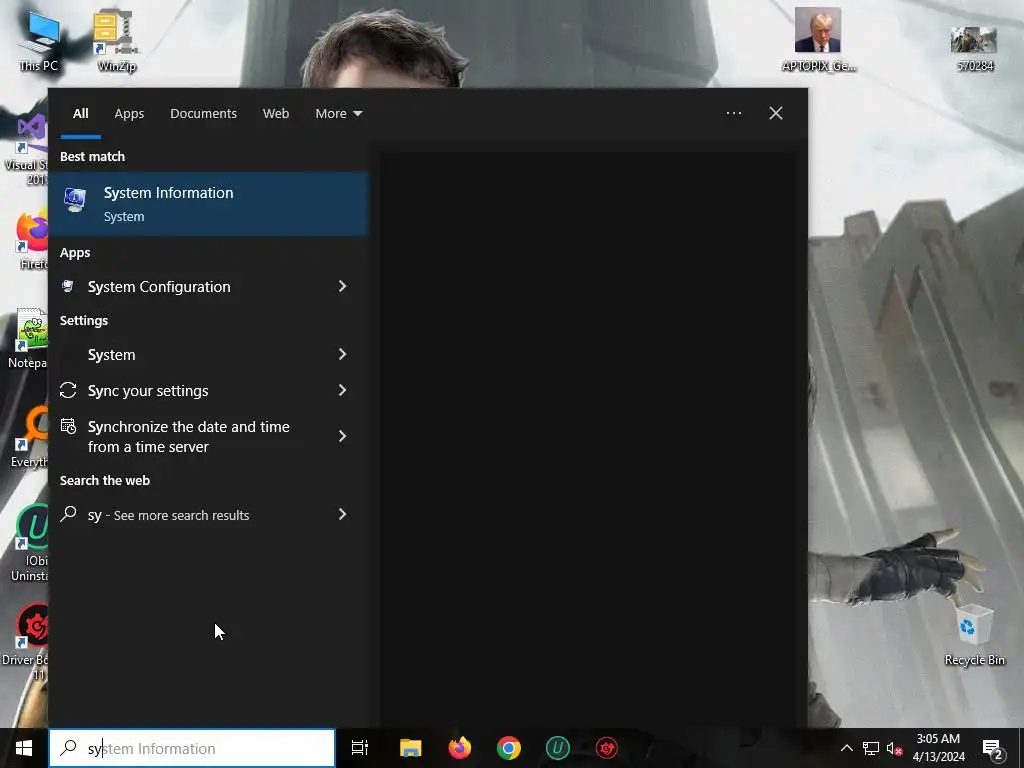This screenshot has height=768, width=1024.
Task: Open Task View from the taskbar
Action: pyautogui.click(x=360, y=748)
